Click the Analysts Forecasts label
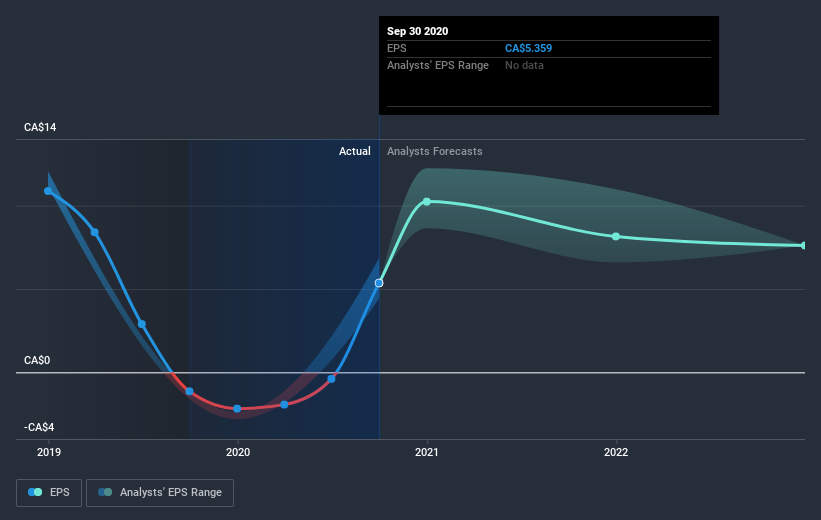The width and height of the screenshot is (821, 520). (x=435, y=151)
